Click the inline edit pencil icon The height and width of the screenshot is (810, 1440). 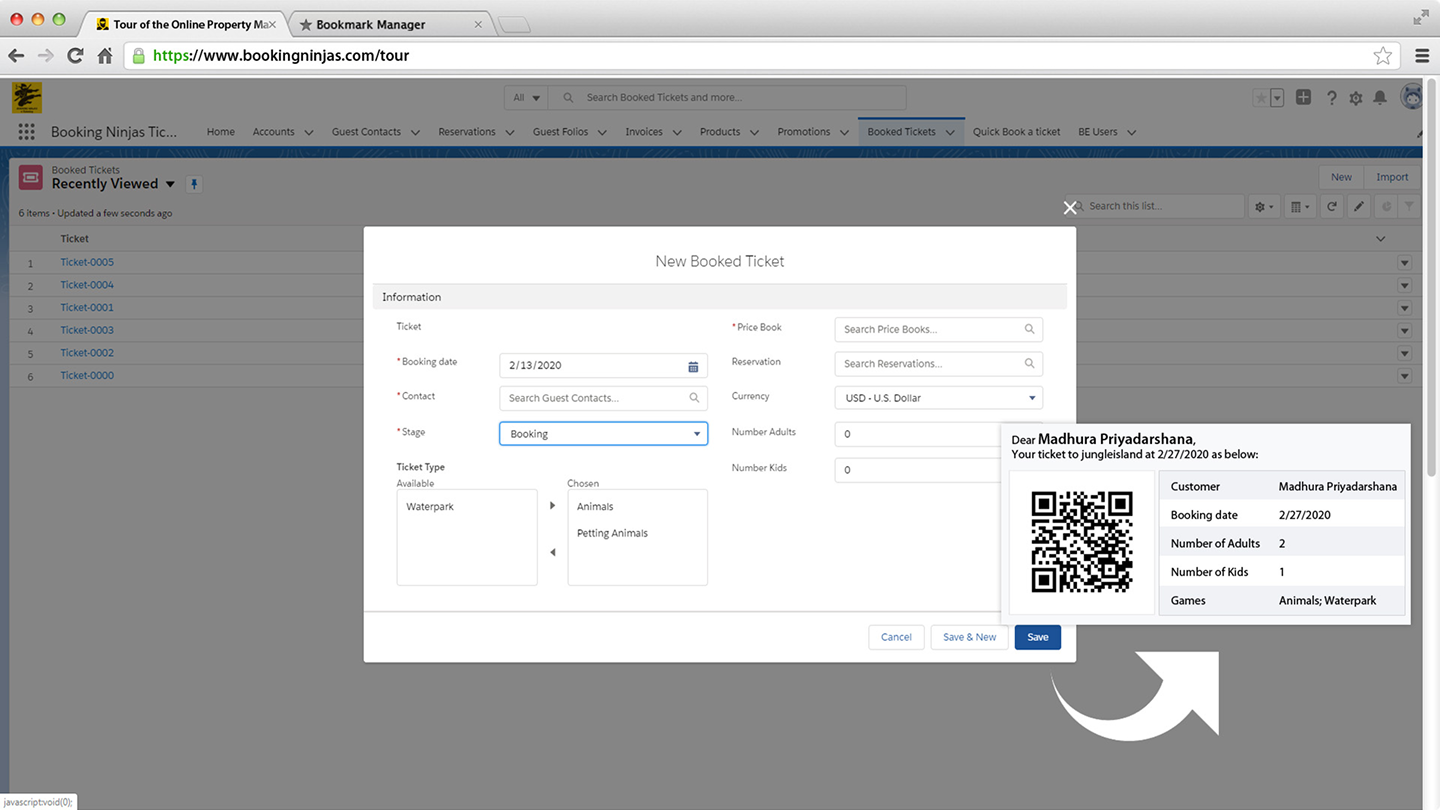click(x=1358, y=206)
